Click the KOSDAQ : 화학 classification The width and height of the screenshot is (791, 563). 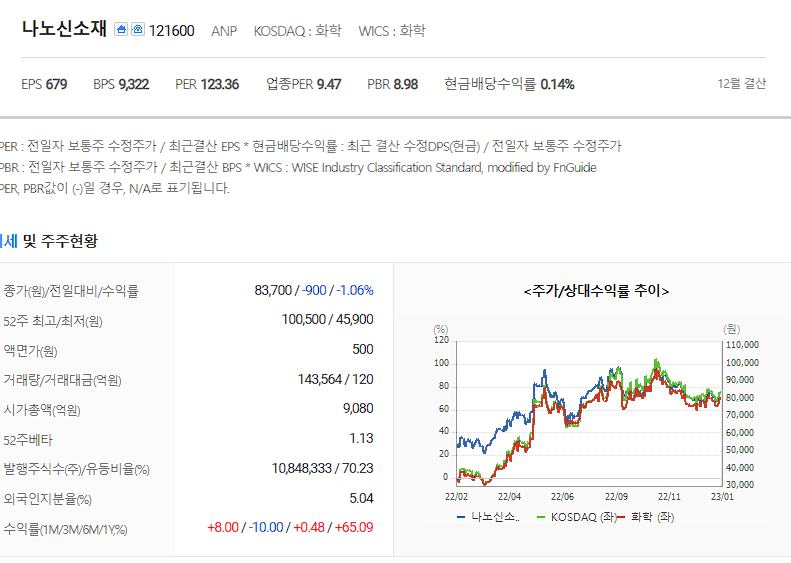pos(298,31)
